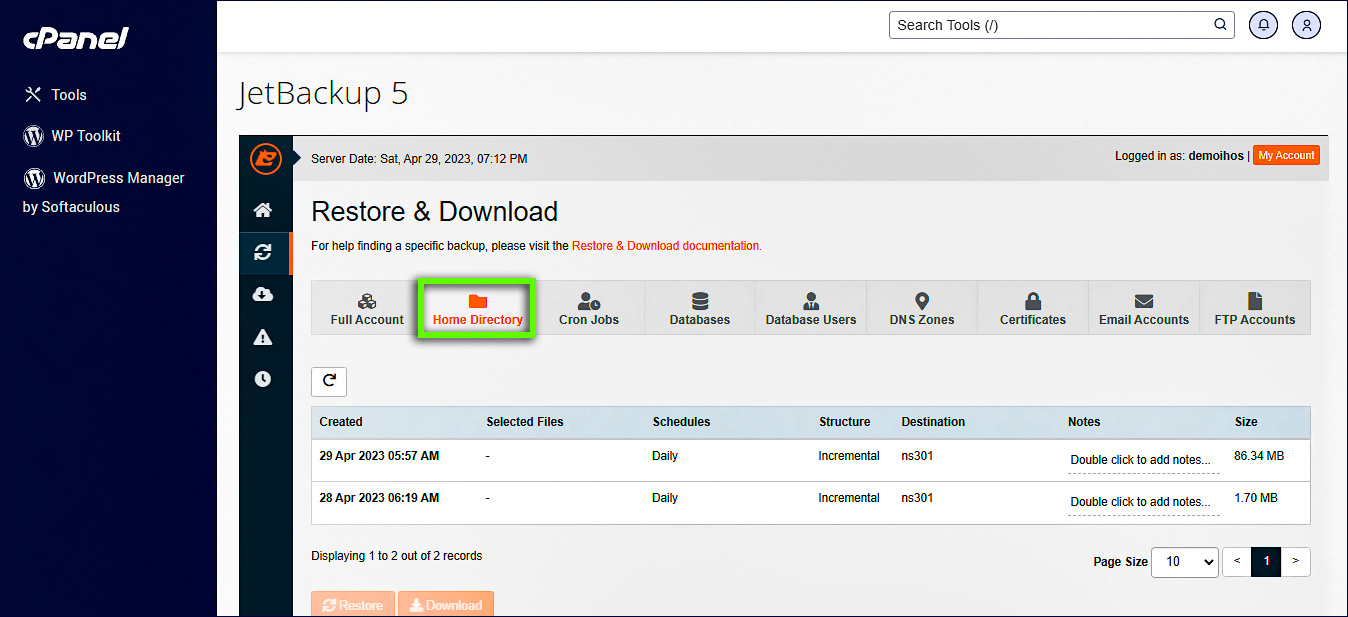Switch to the DNS Zones tab
Image resolution: width=1348 pixels, height=617 pixels.
(x=921, y=308)
